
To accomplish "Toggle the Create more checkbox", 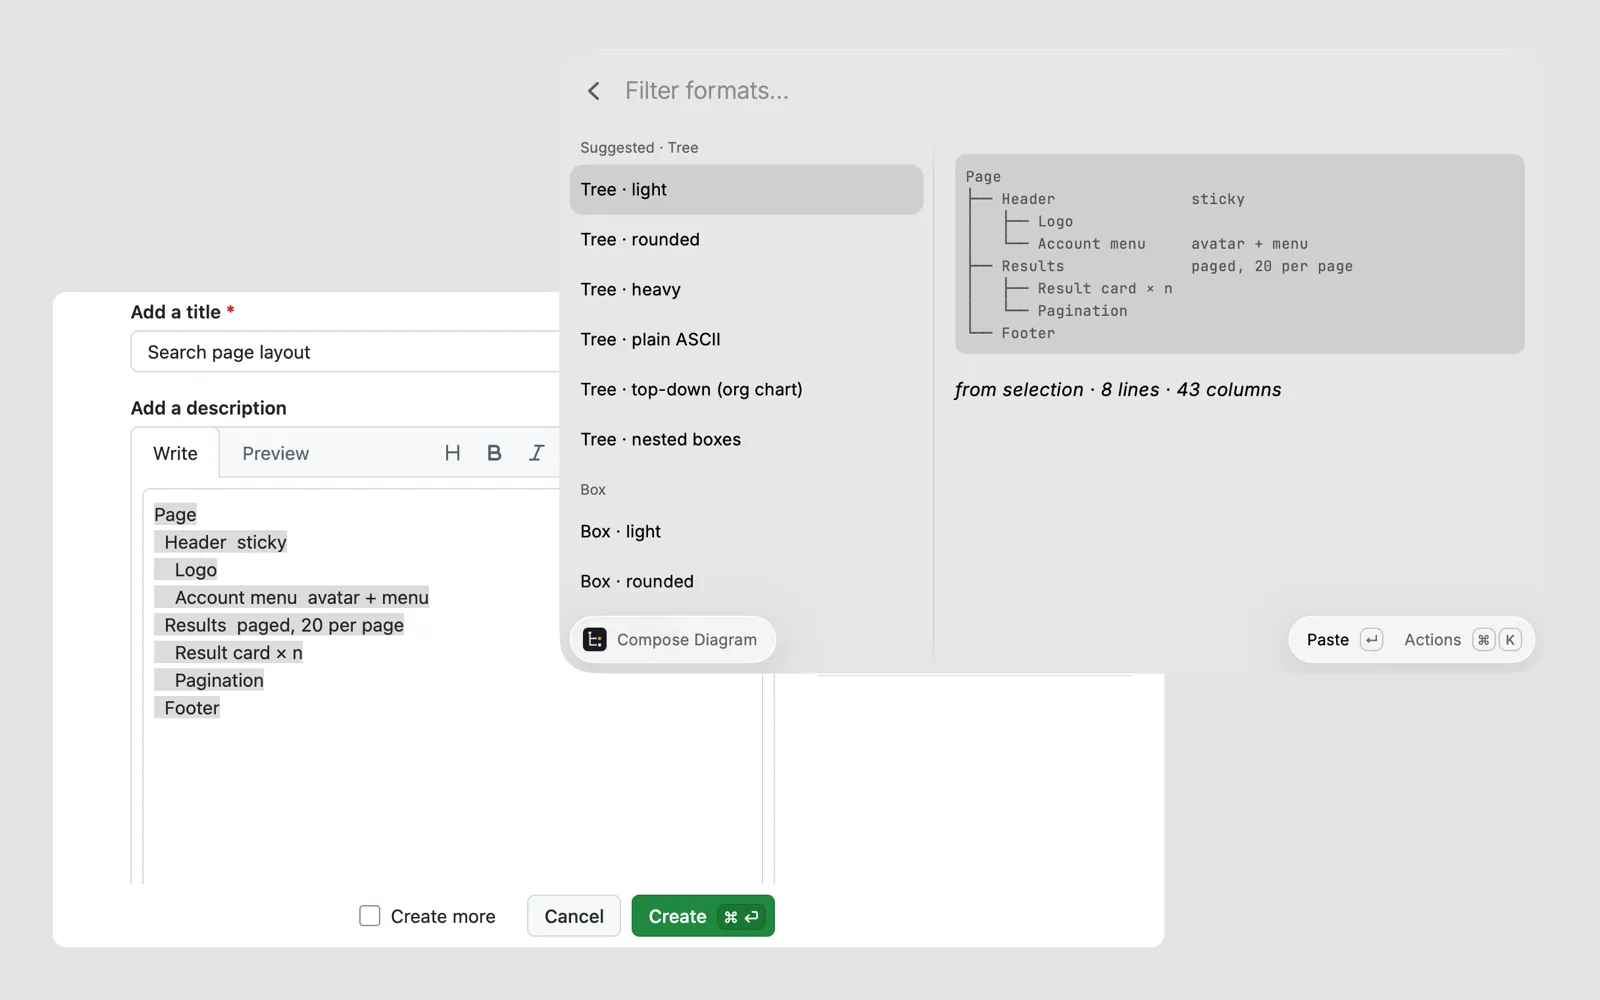I will click(x=370, y=916).
